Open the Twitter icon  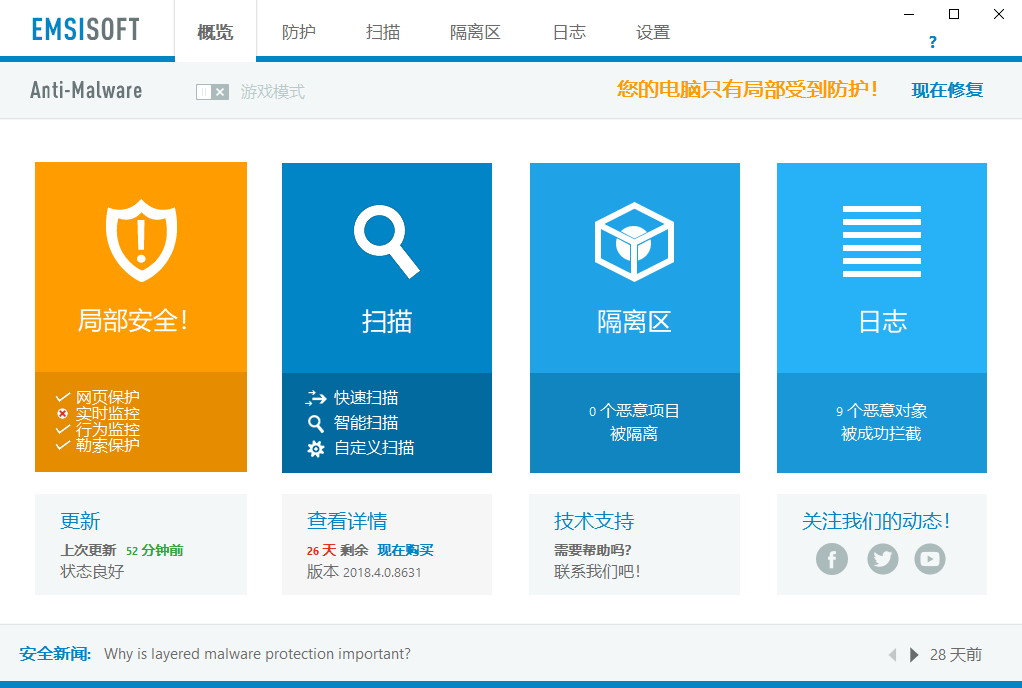(x=883, y=558)
